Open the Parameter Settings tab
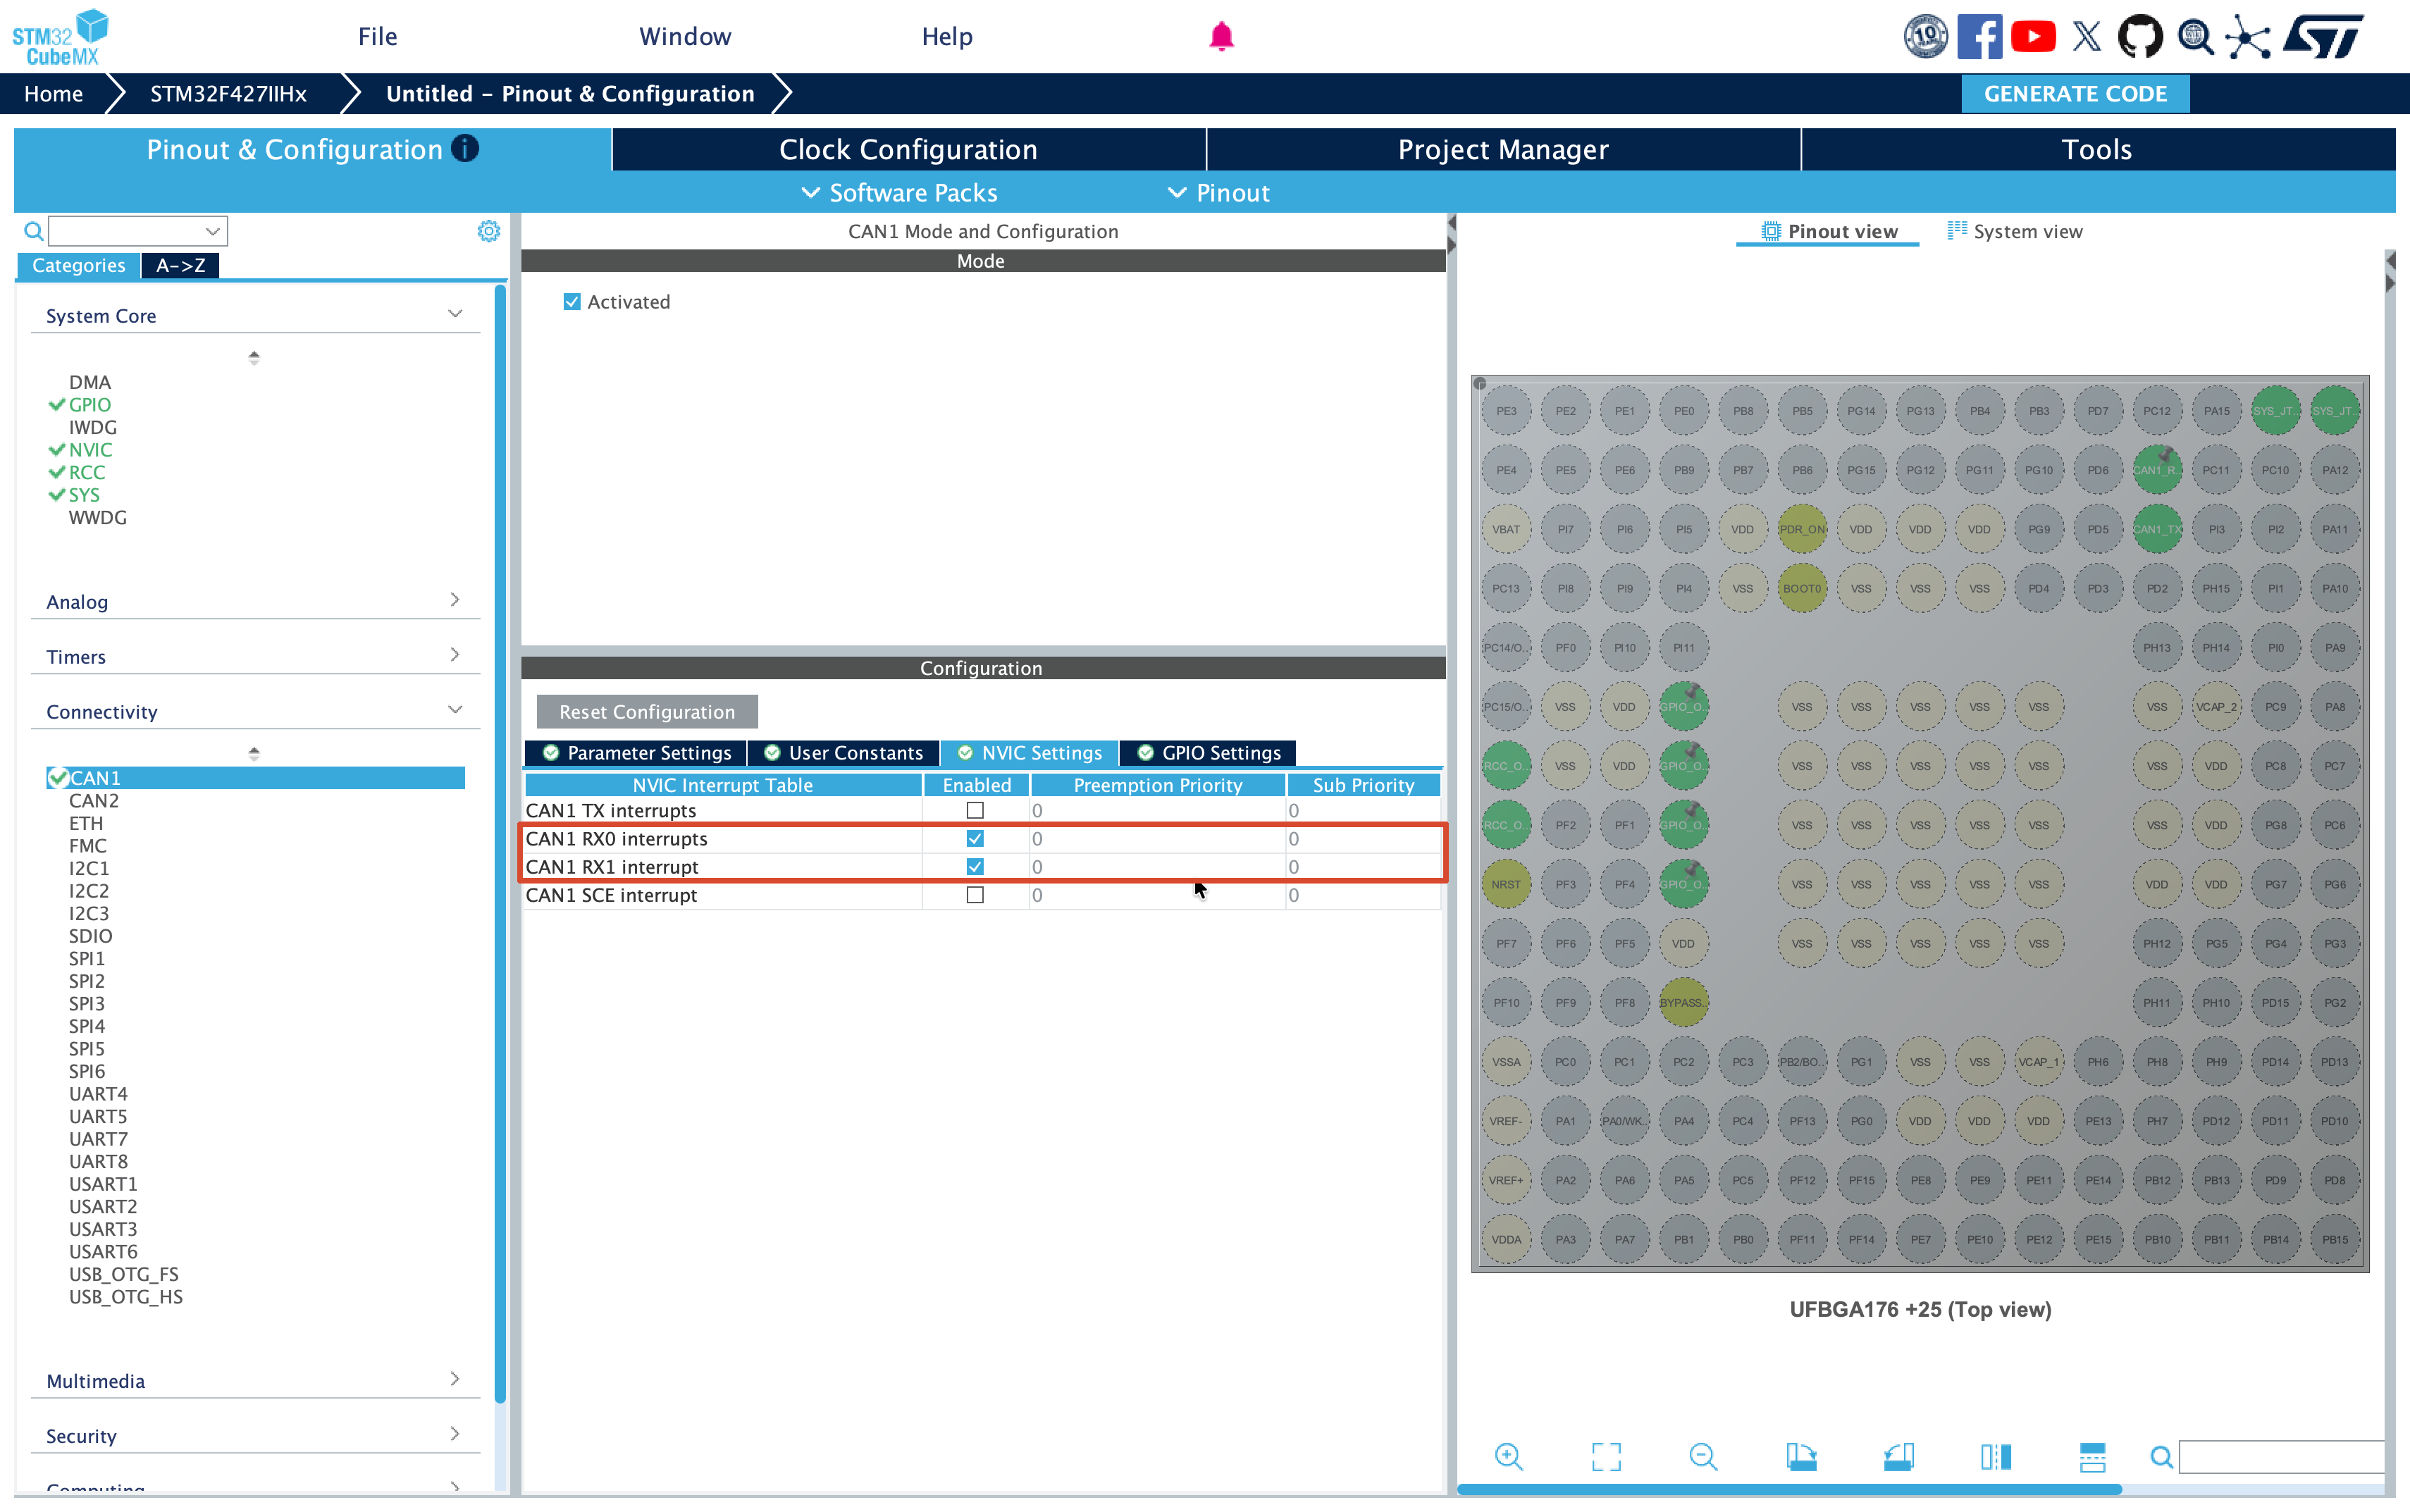Viewport: 2410px width, 1512px height. click(x=636, y=752)
